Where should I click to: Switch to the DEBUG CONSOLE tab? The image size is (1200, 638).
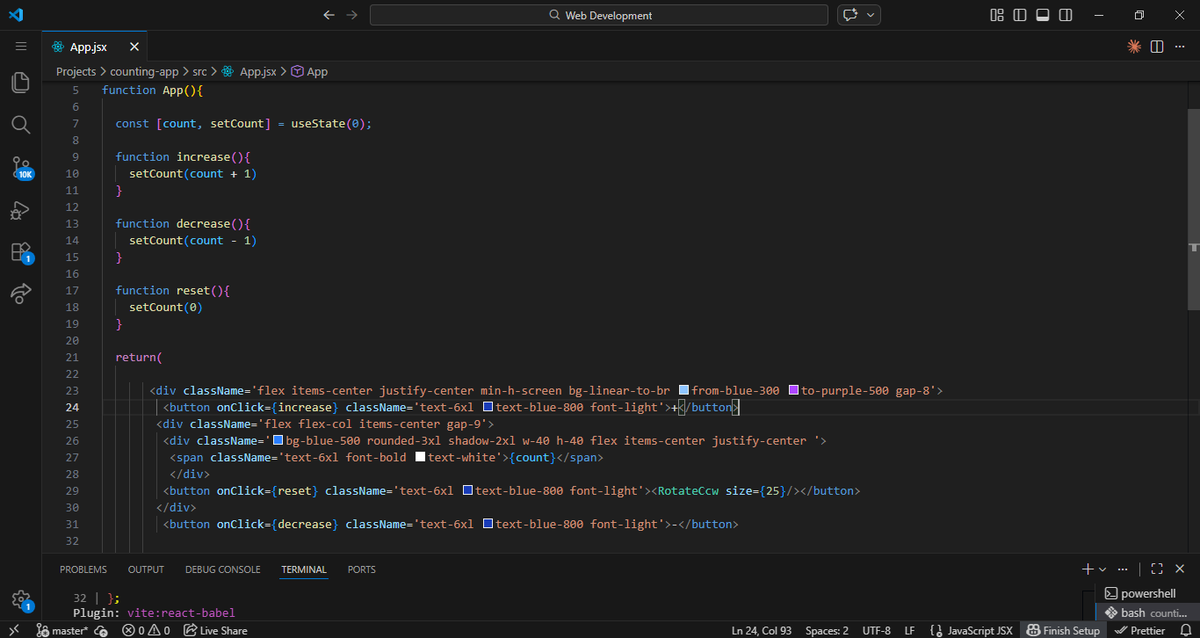[x=222, y=569]
